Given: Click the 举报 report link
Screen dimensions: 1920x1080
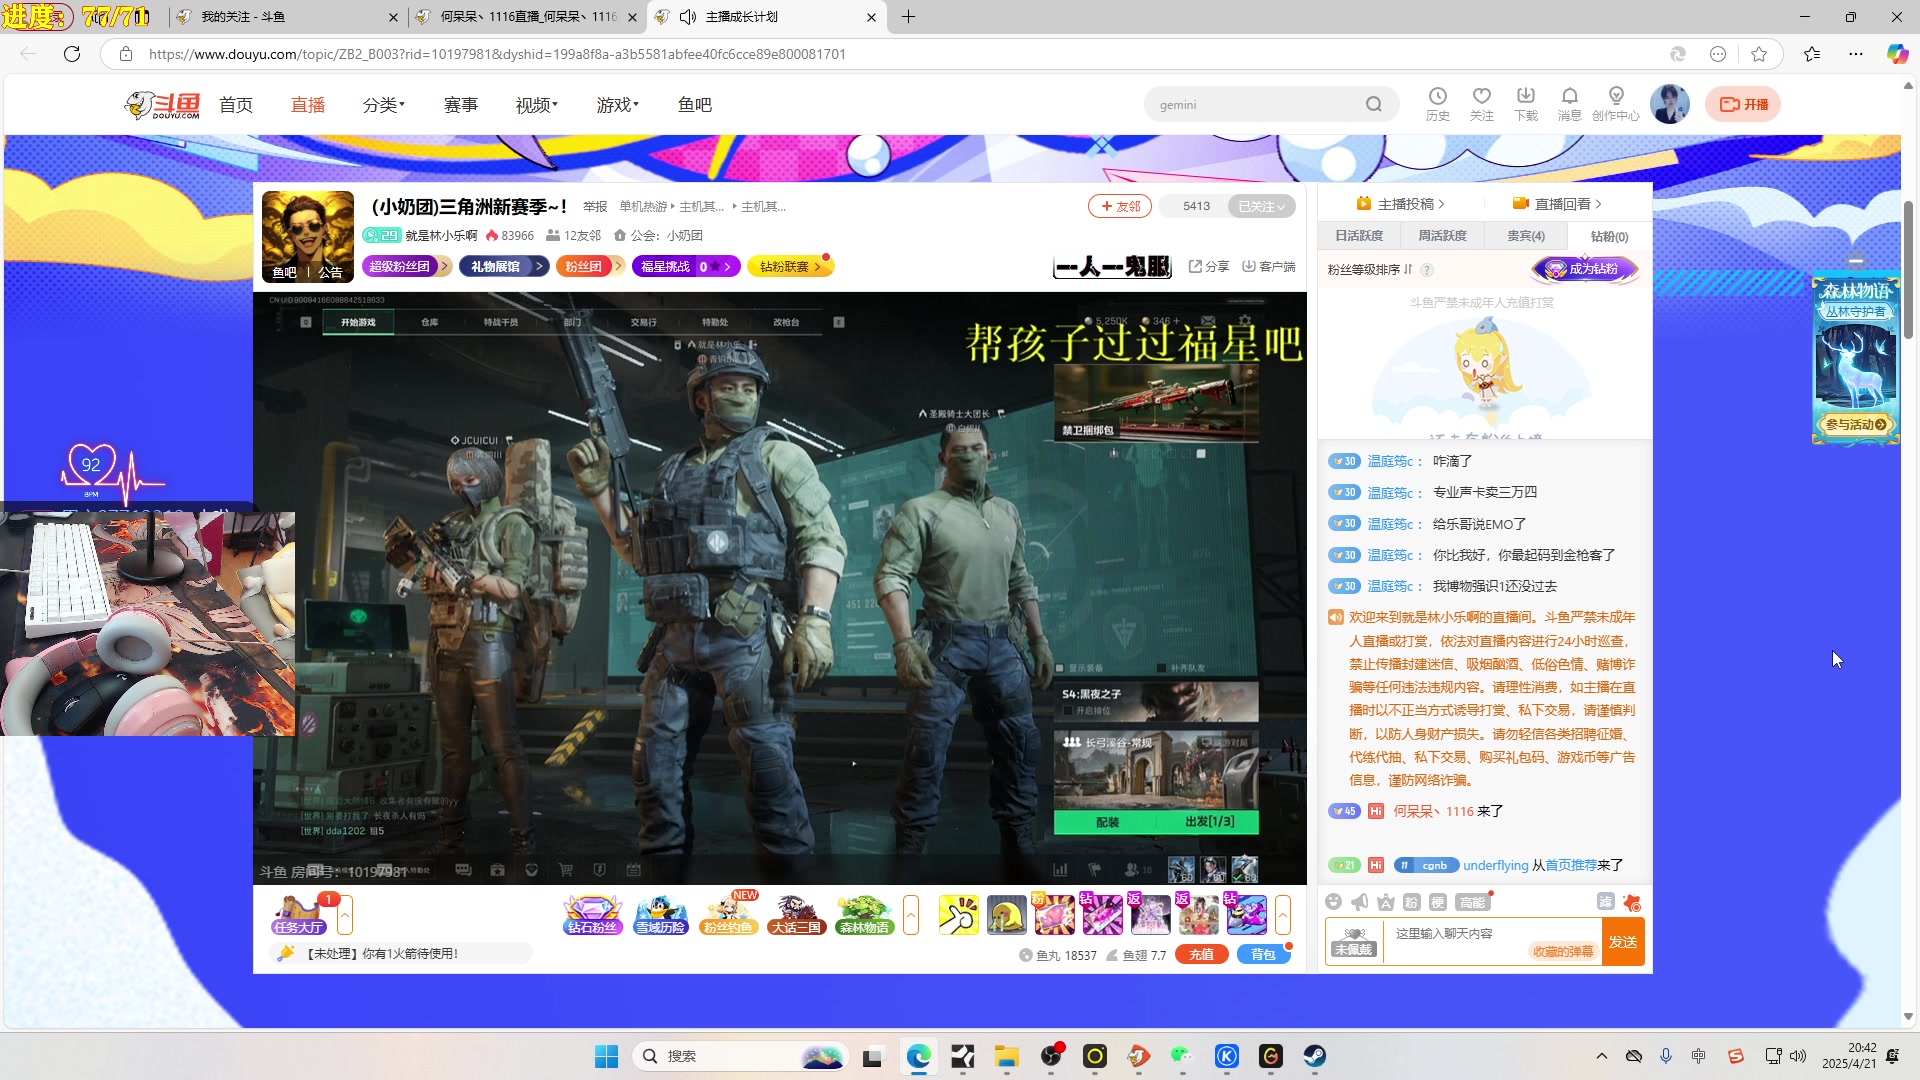Looking at the screenshot, I should click(595, 207).
